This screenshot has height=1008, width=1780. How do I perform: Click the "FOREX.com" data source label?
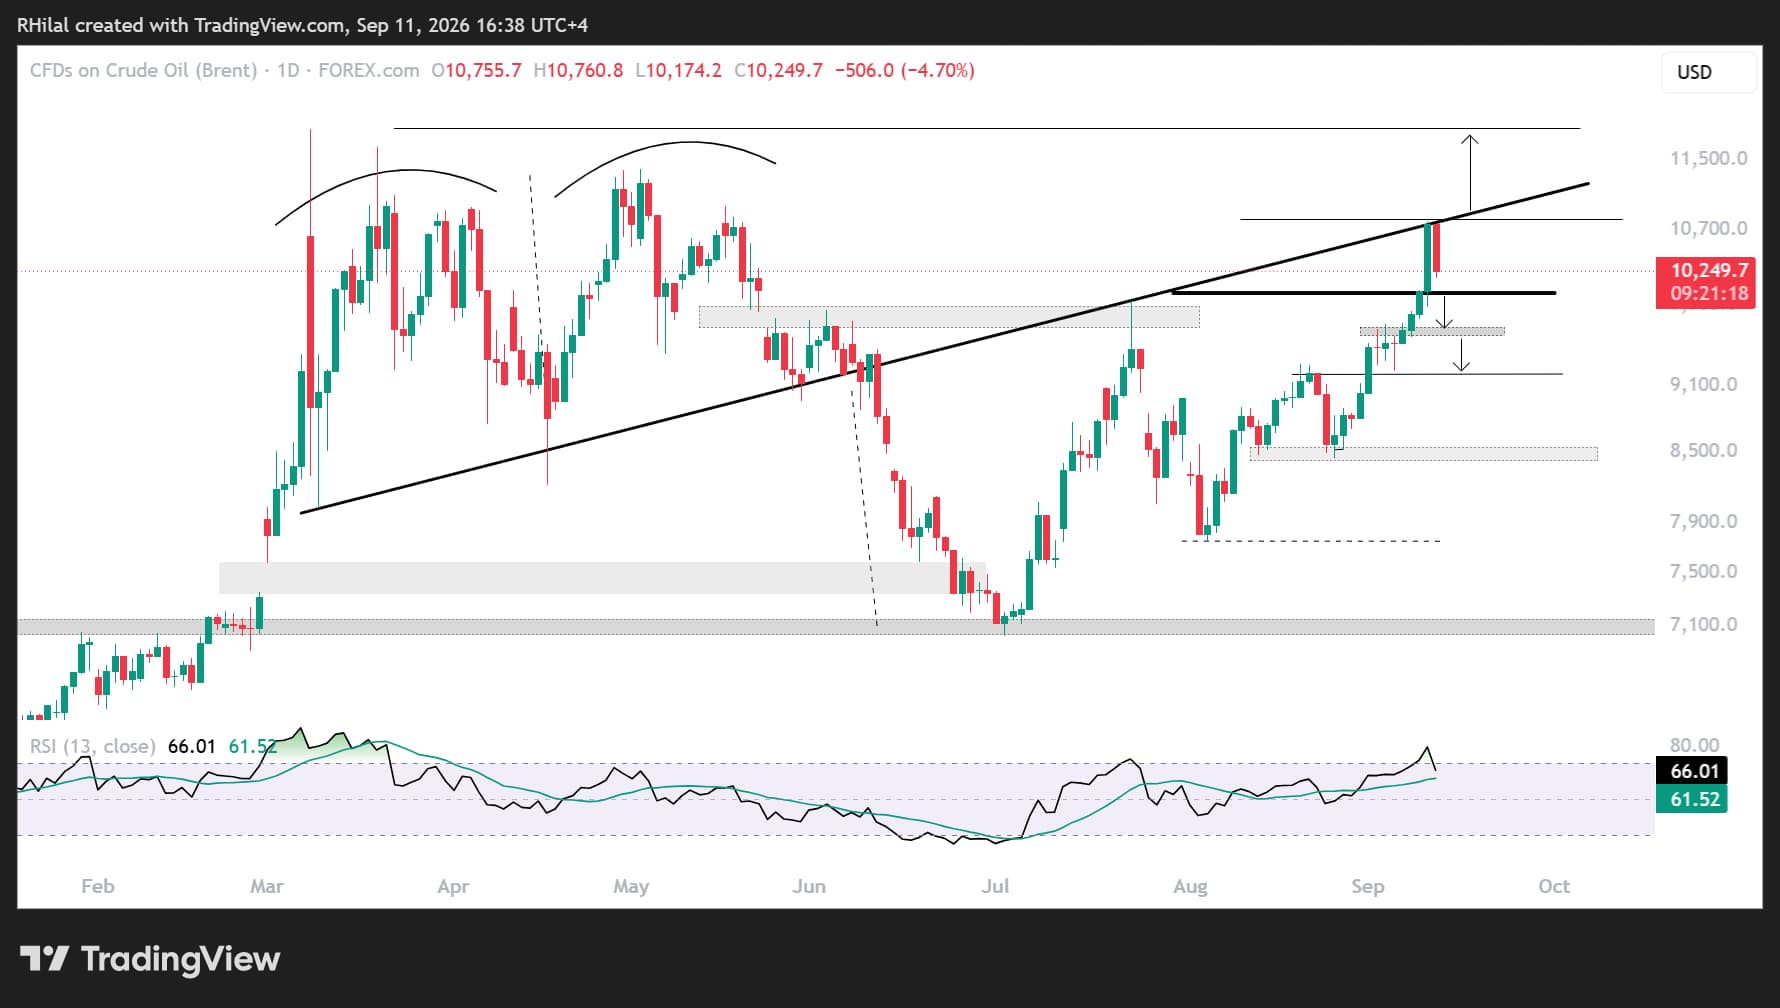pos(369,70)
